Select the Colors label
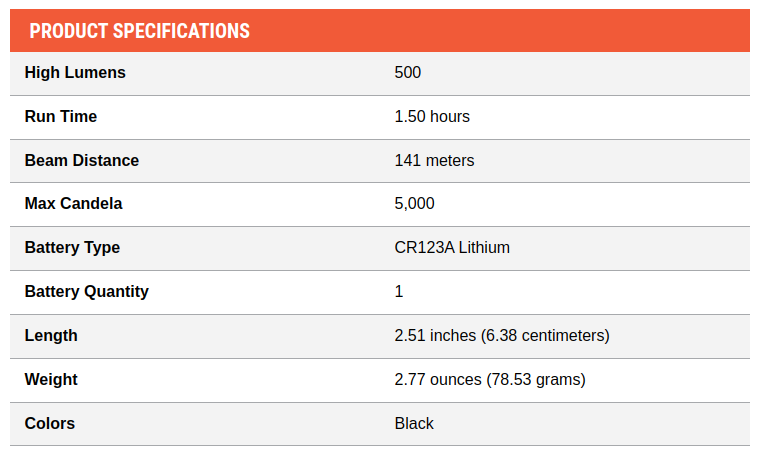The image size is (757, 452). 50,424
